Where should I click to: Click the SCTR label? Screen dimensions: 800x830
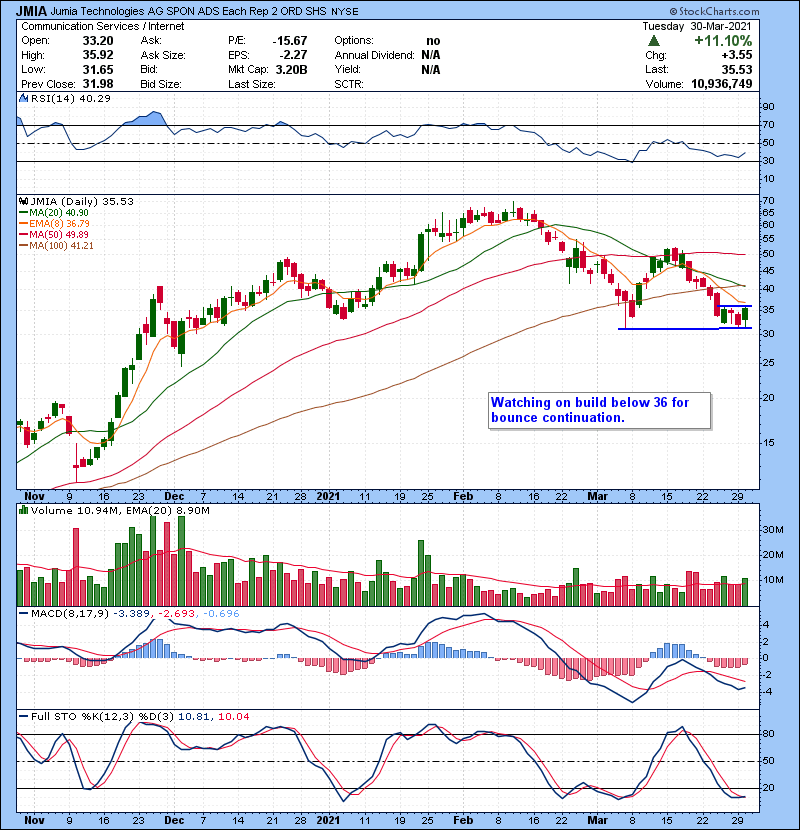click(349, 84)
